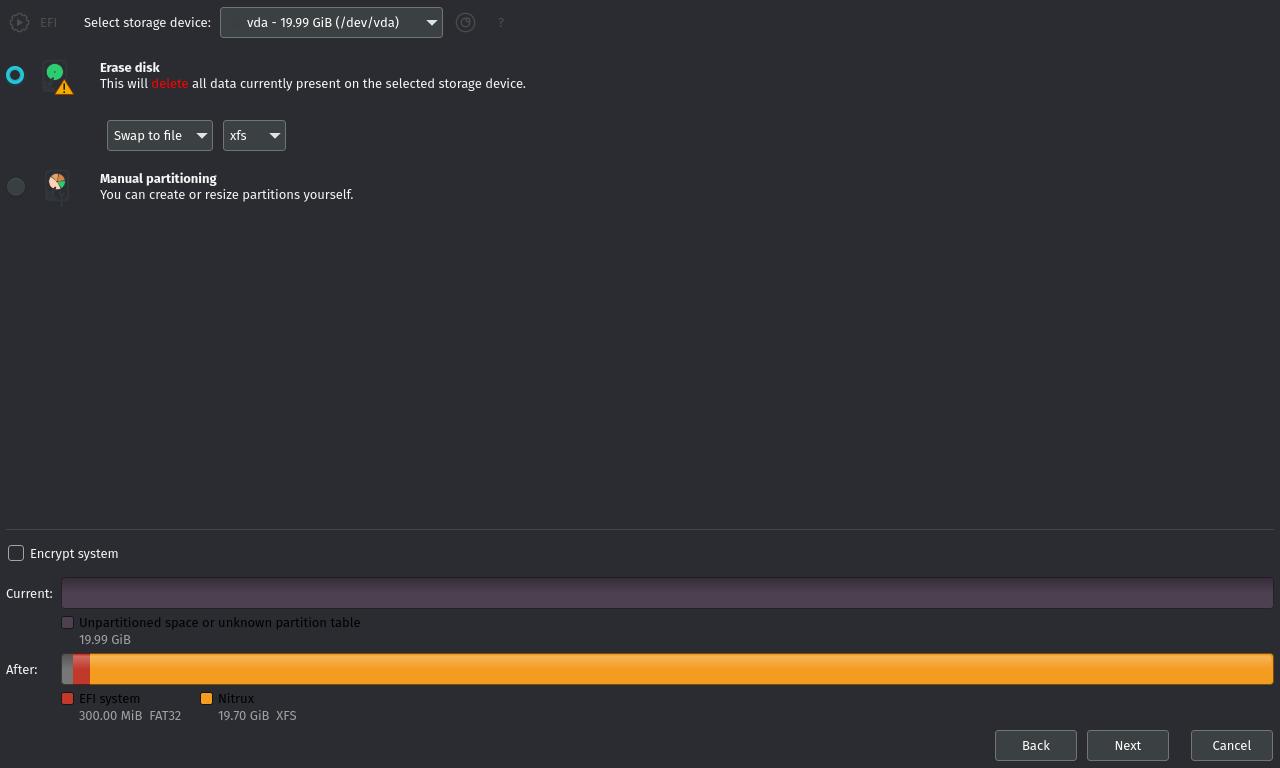
Task: Click the Back button
Action: click(x=1035, y=745)
